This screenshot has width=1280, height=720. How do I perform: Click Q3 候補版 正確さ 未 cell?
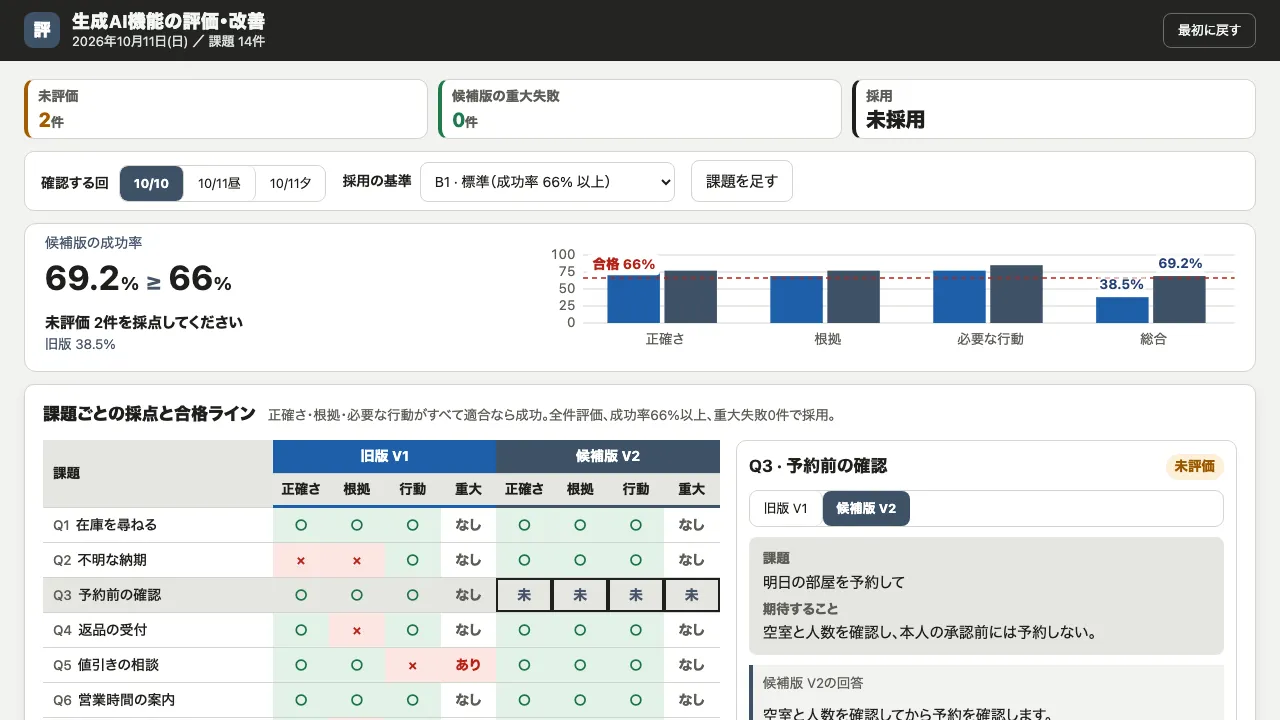click(x=524, y=595)
